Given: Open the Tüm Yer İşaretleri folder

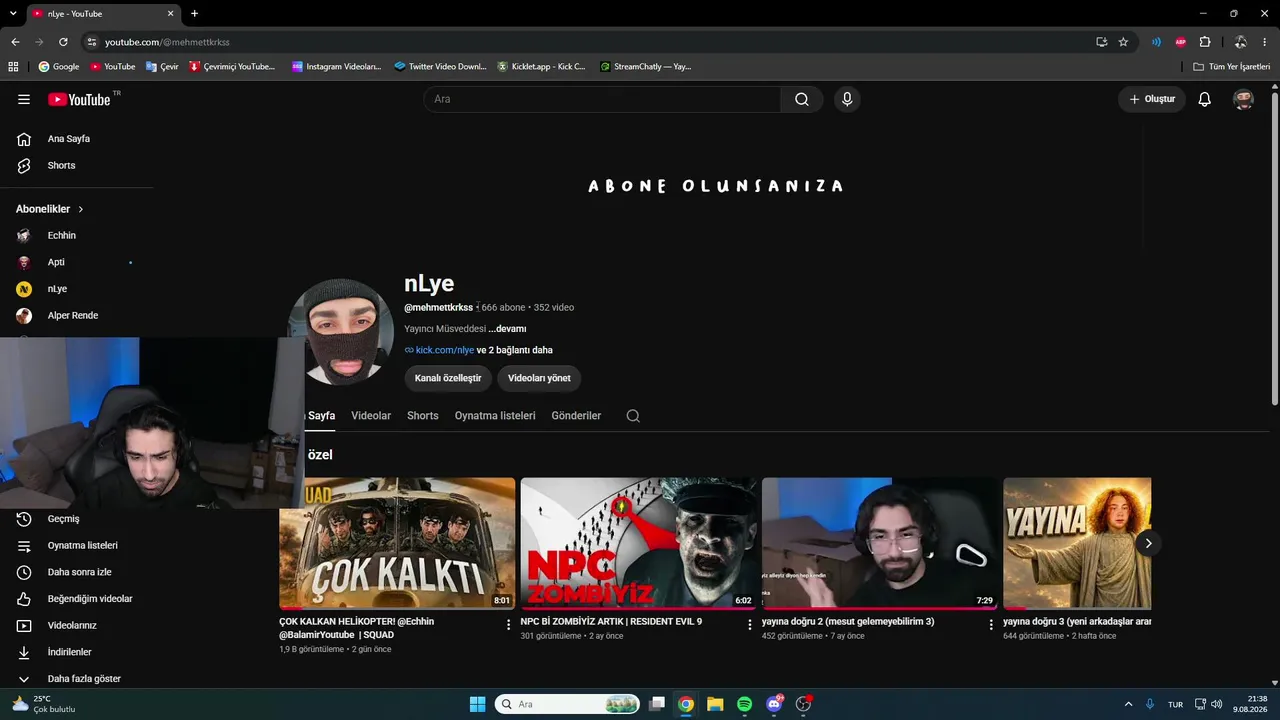Looking at the screenshot, I should pyautogui.click(x=1232, y=67).
